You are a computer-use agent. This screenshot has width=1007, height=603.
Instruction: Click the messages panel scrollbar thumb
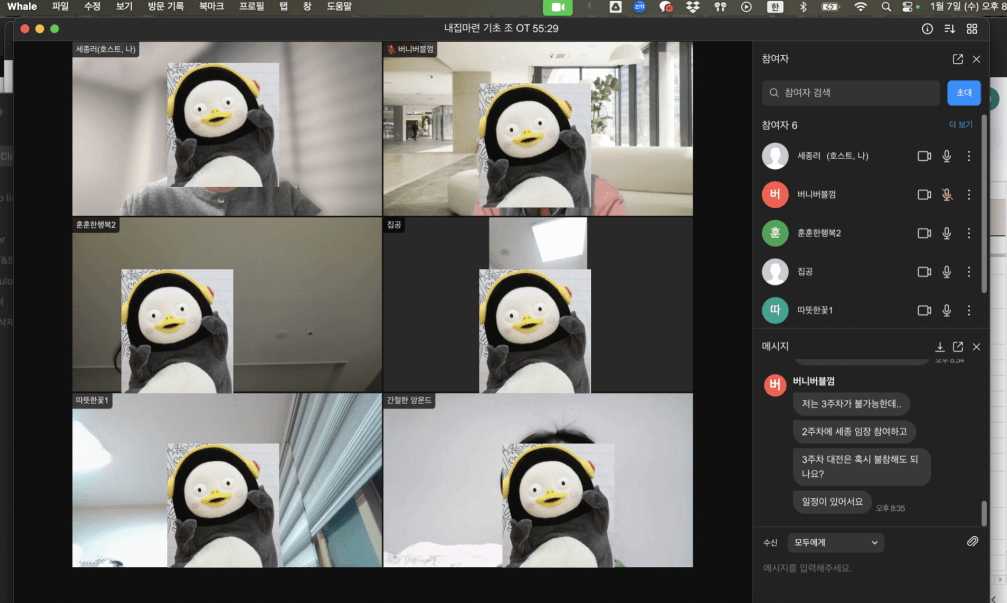tap(984, 513)
